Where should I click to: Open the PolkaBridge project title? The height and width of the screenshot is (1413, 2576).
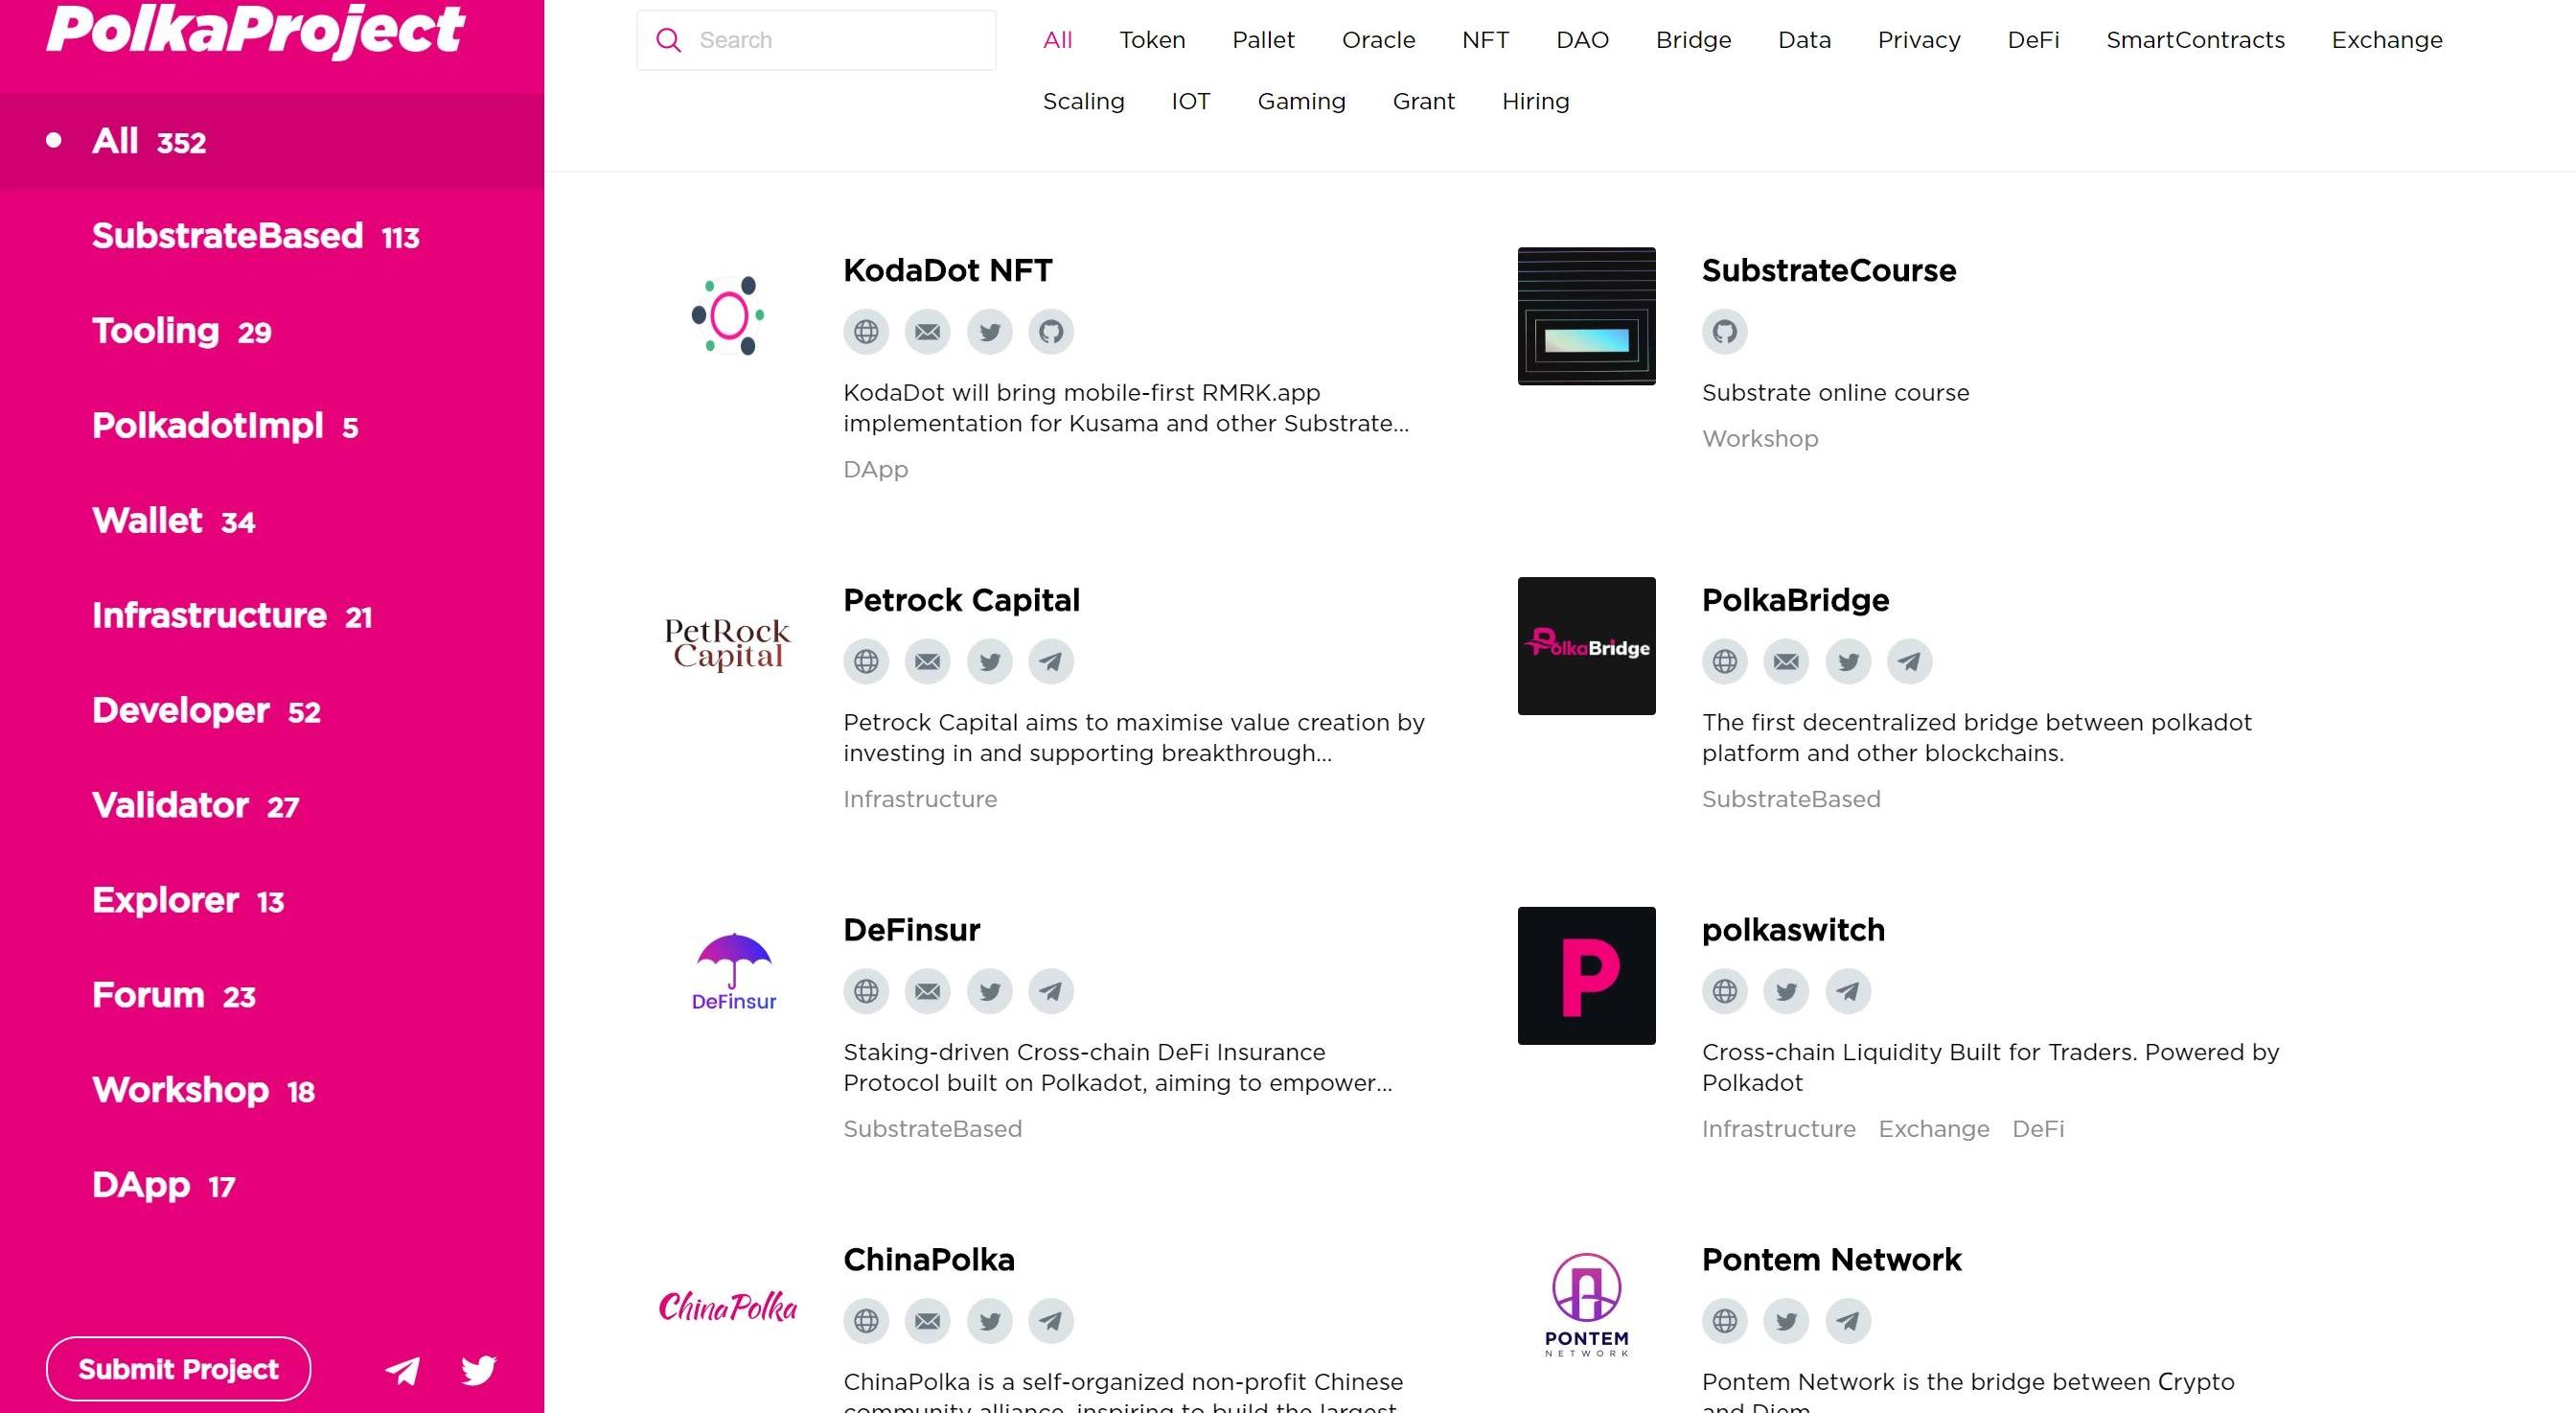(x=1795, y=600)
